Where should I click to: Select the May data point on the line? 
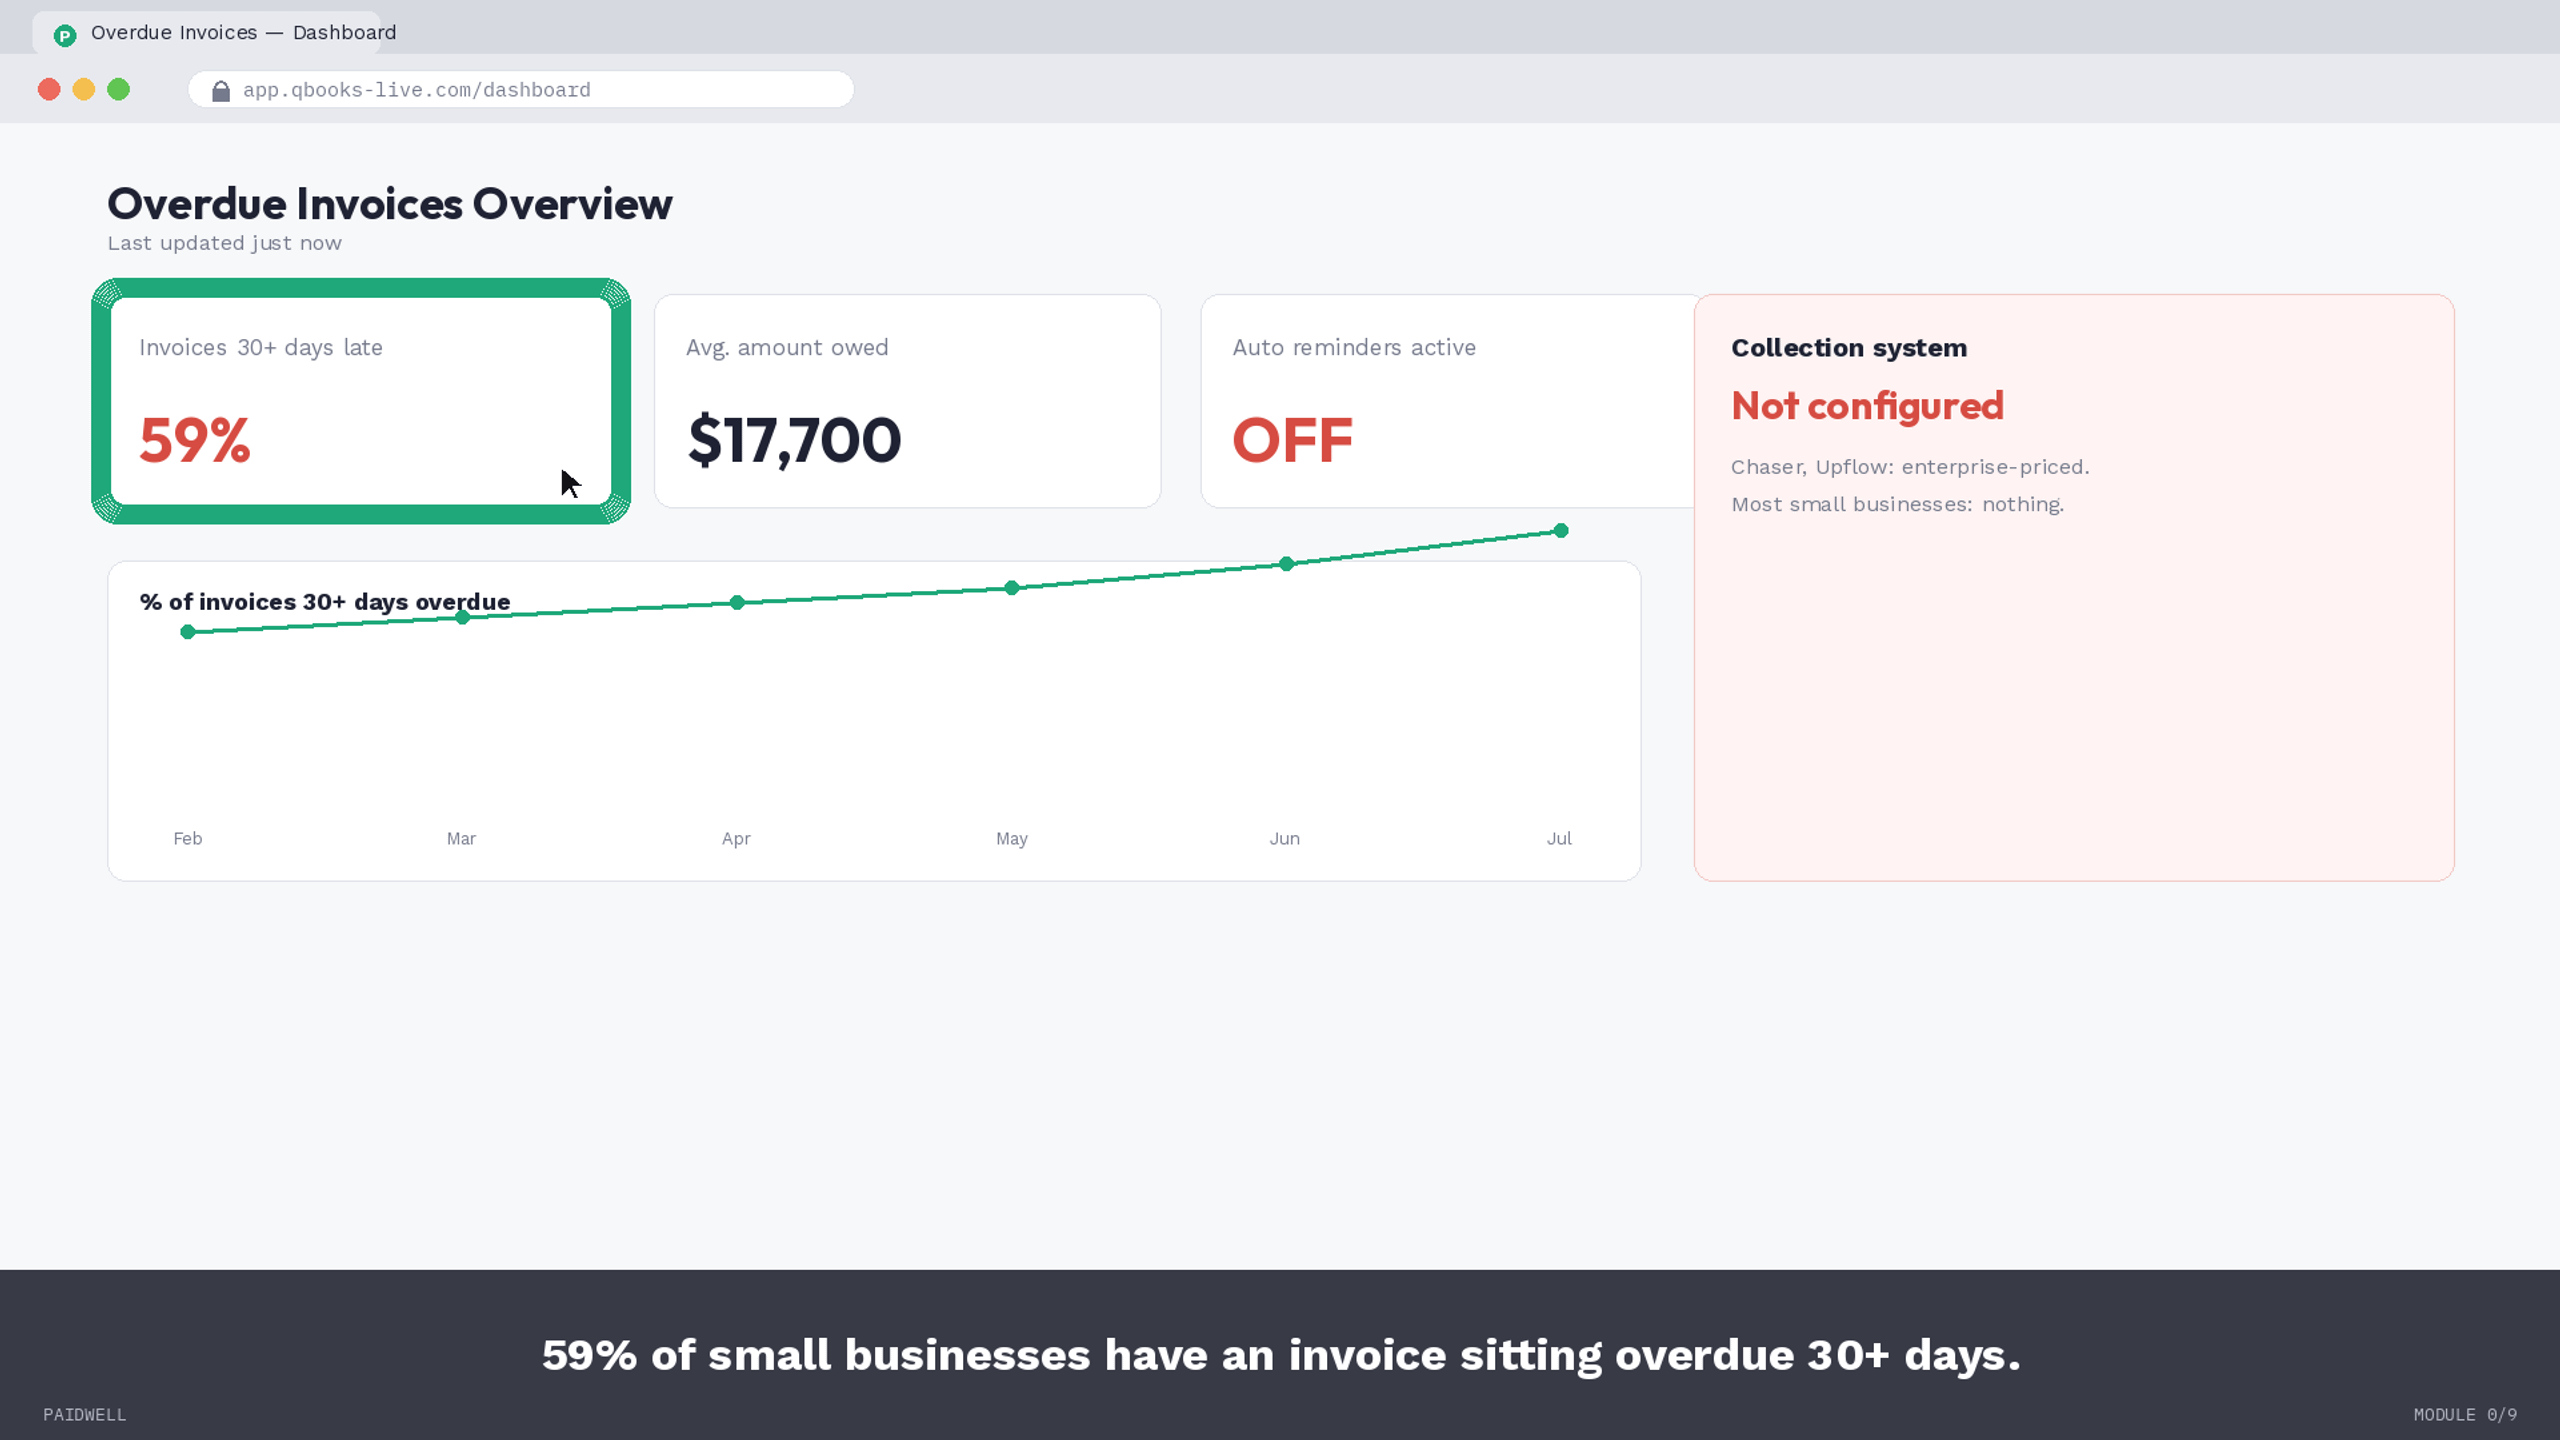[x=1012, y=587]
